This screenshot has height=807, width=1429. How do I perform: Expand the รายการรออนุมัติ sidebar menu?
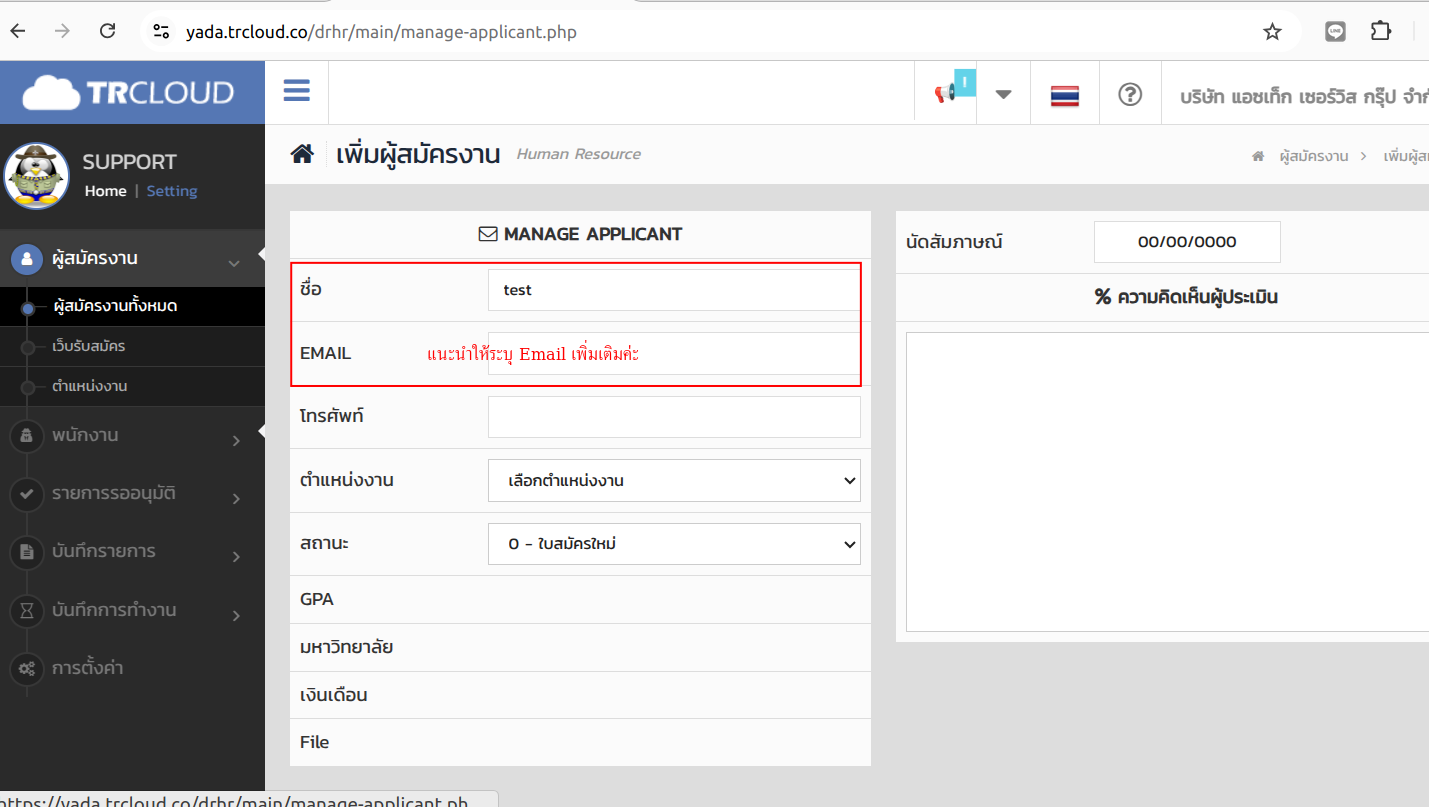(132, 493)
